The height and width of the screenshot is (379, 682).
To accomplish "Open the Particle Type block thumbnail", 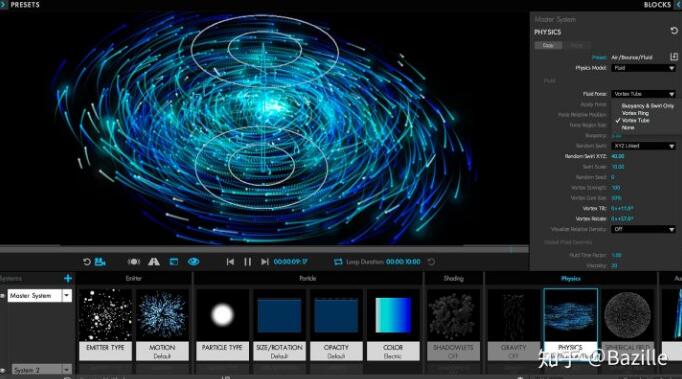I will pyautogui.click(x=222, y=315).
